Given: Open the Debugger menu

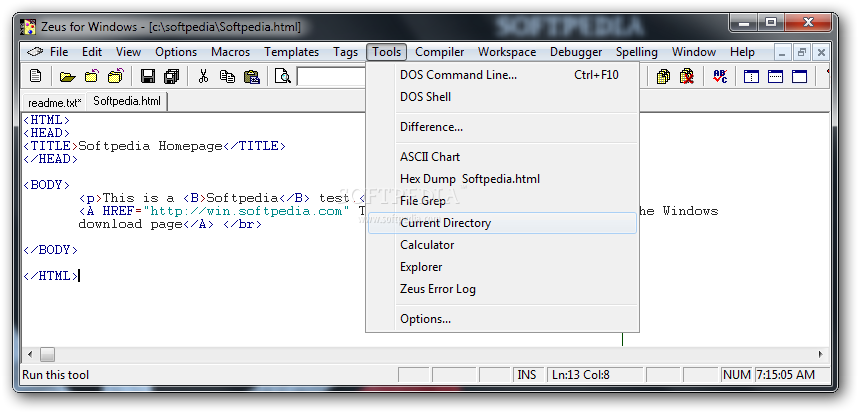Looking at the screenshot, I should pos(576,52).
